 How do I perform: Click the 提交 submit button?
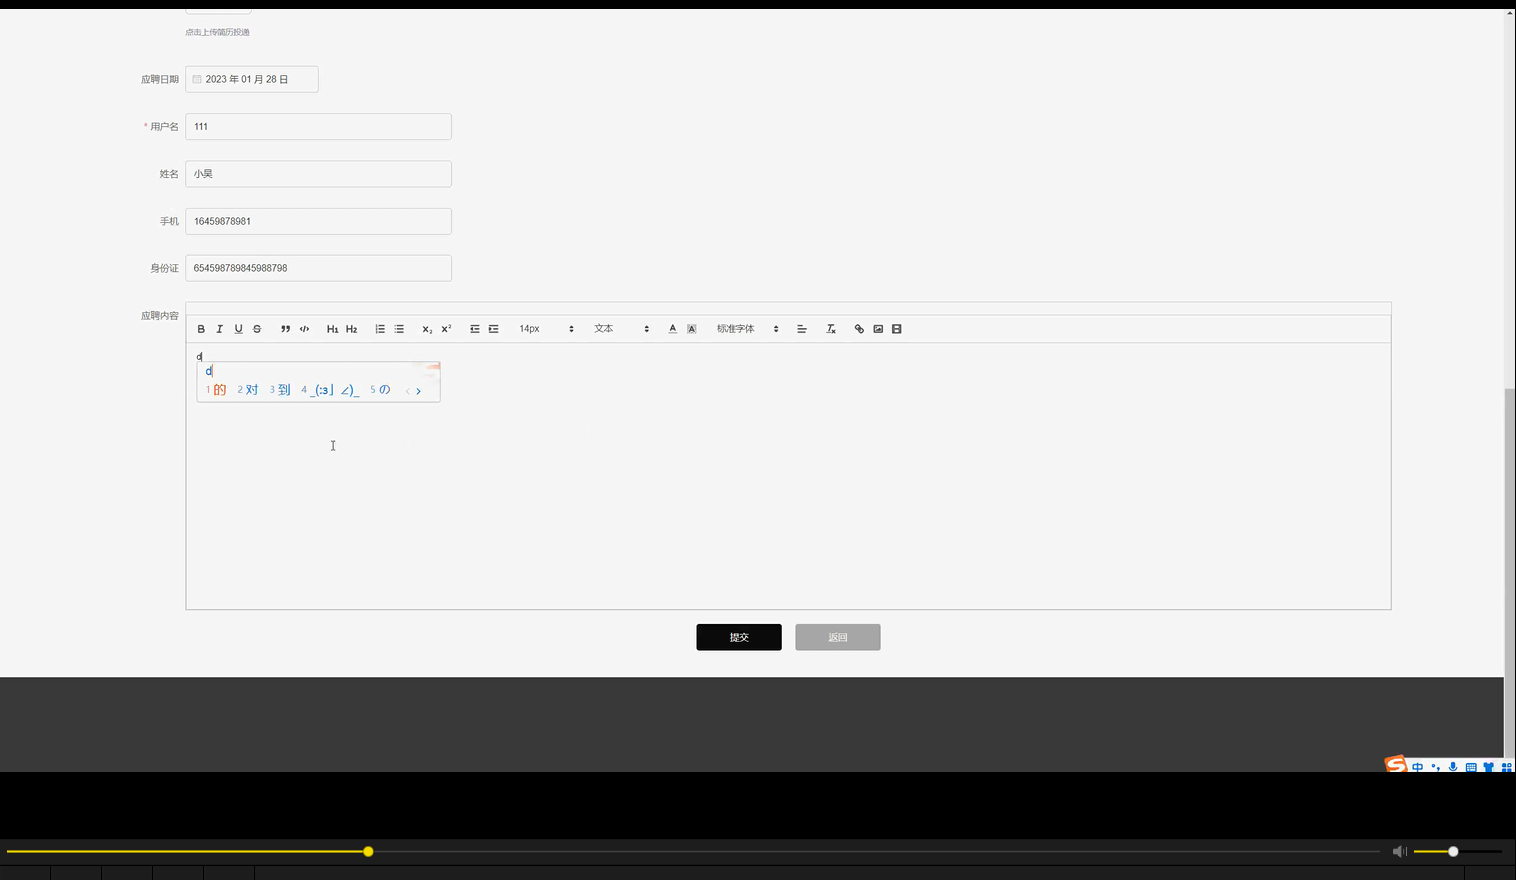click(739, 637)
